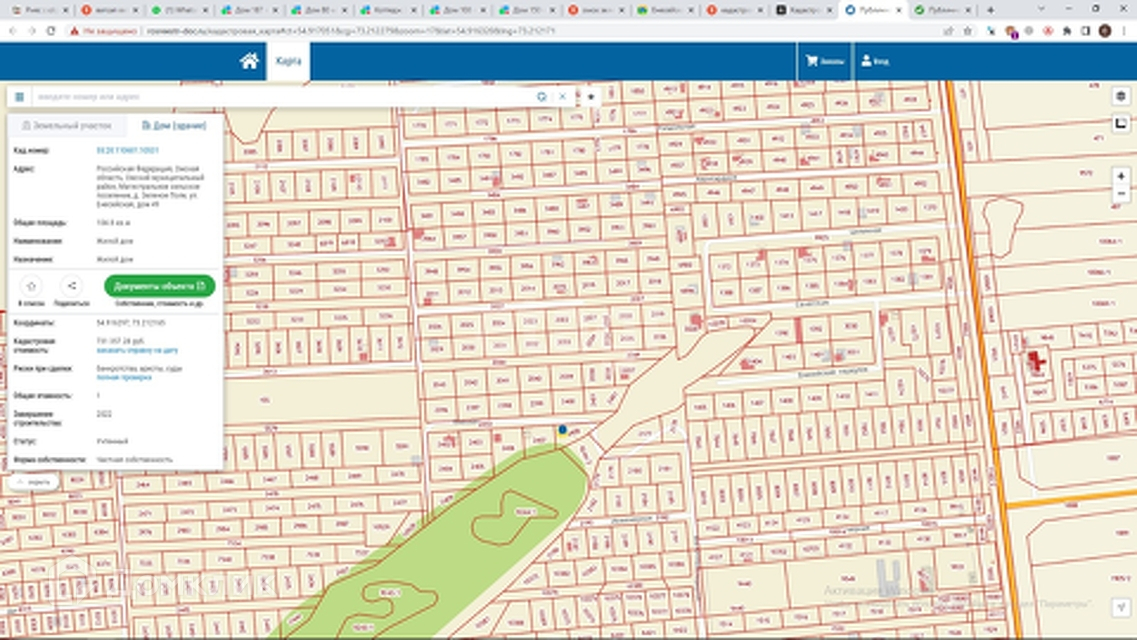Follow the Заказать справку на дату link
Image resolution: width=1137 pixels, height=640 pixels.
[137, 350]
